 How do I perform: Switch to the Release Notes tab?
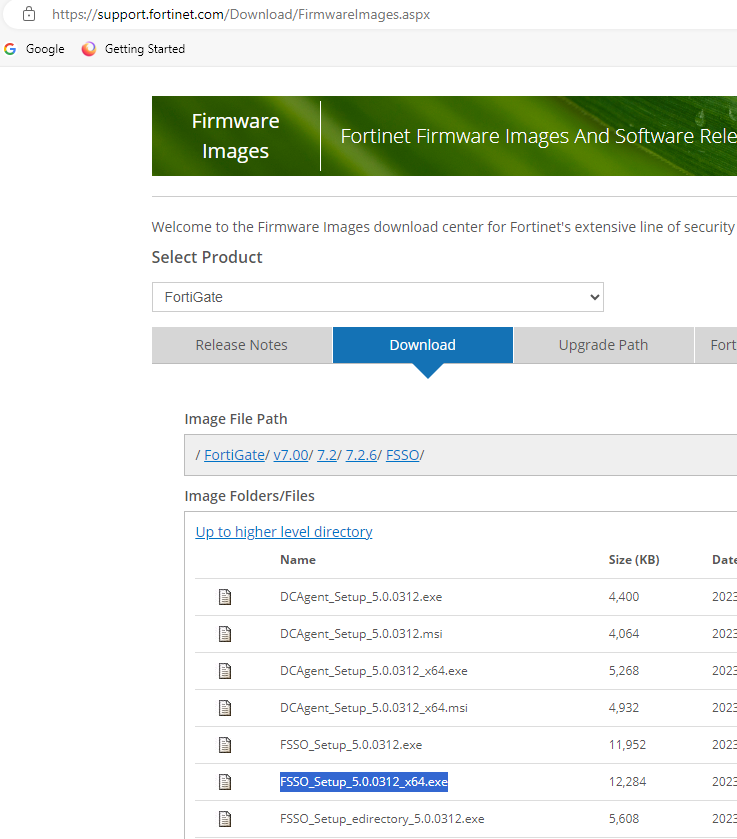pos(241,345)
